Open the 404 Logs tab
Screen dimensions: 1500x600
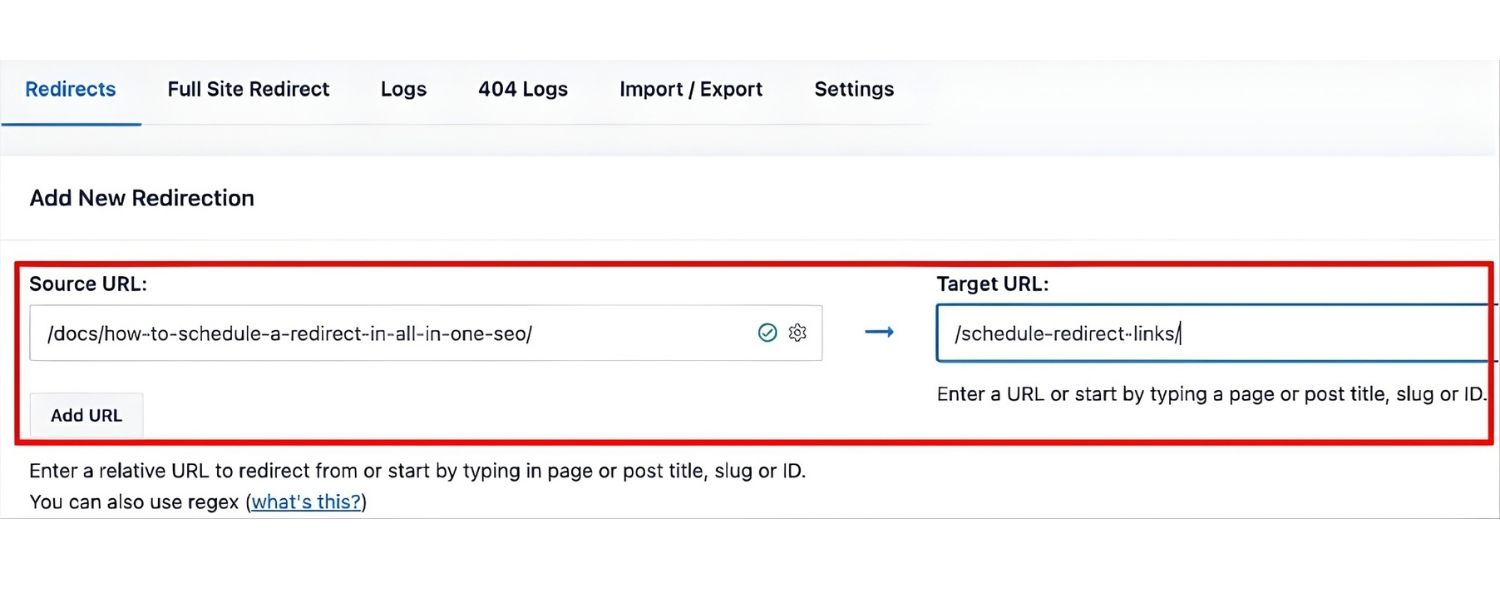point(522,89)
